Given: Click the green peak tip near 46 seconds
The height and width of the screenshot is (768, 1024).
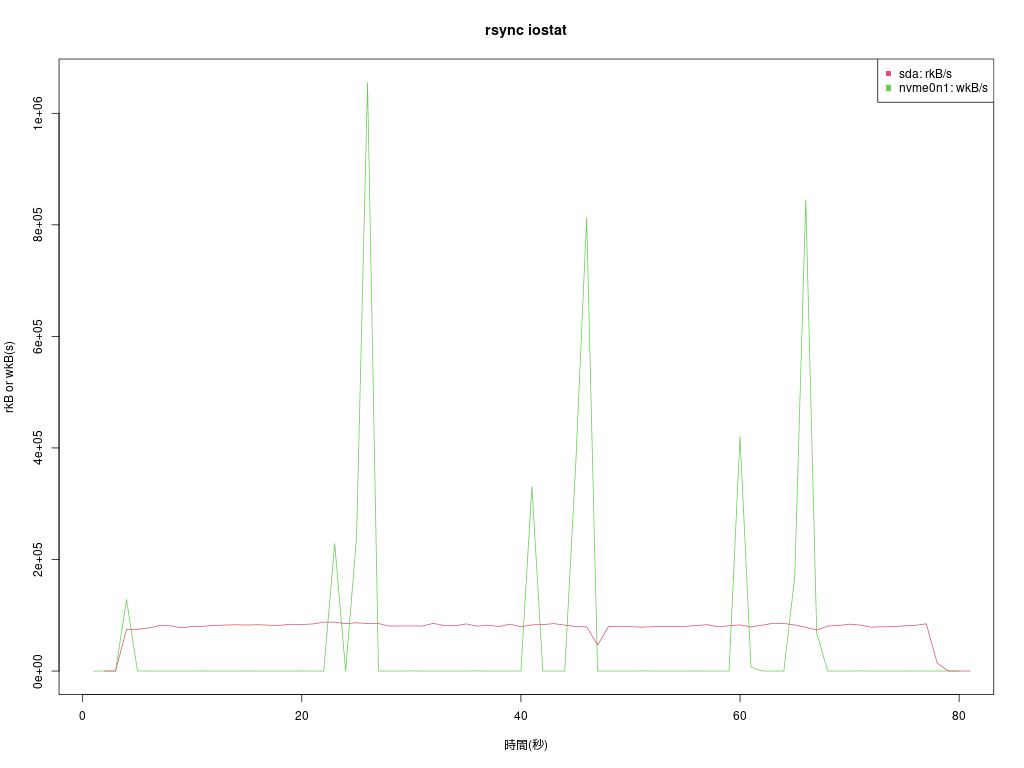Looking at the screenshot, I should [586, 218].
